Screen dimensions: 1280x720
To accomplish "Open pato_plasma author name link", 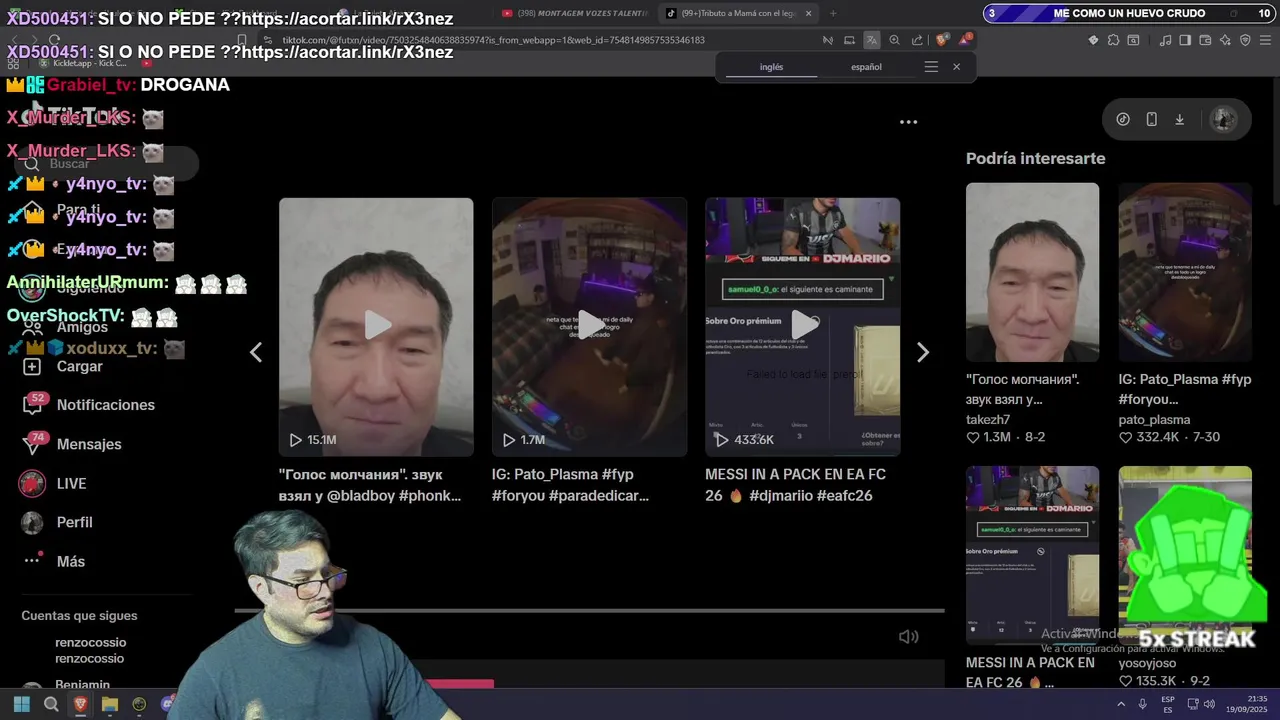I will pos(1154,420).
